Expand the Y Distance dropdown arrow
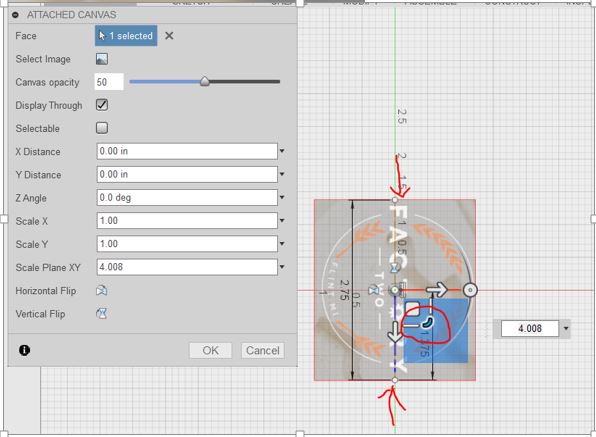 point(282,174)
